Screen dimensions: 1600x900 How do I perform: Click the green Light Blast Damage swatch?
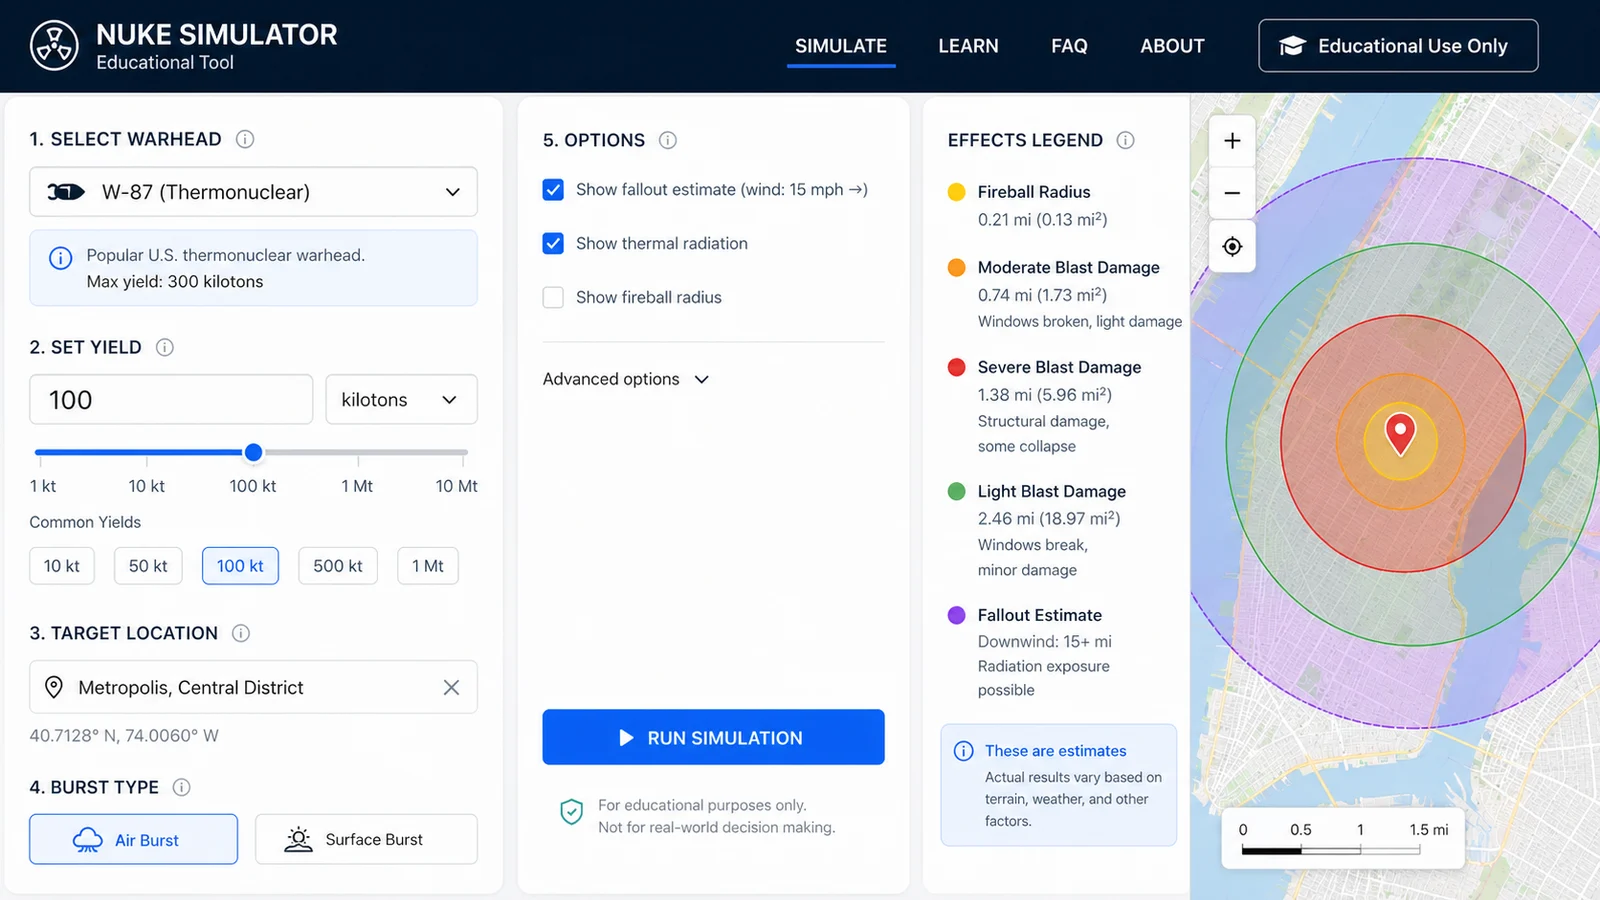coord(956,491)
